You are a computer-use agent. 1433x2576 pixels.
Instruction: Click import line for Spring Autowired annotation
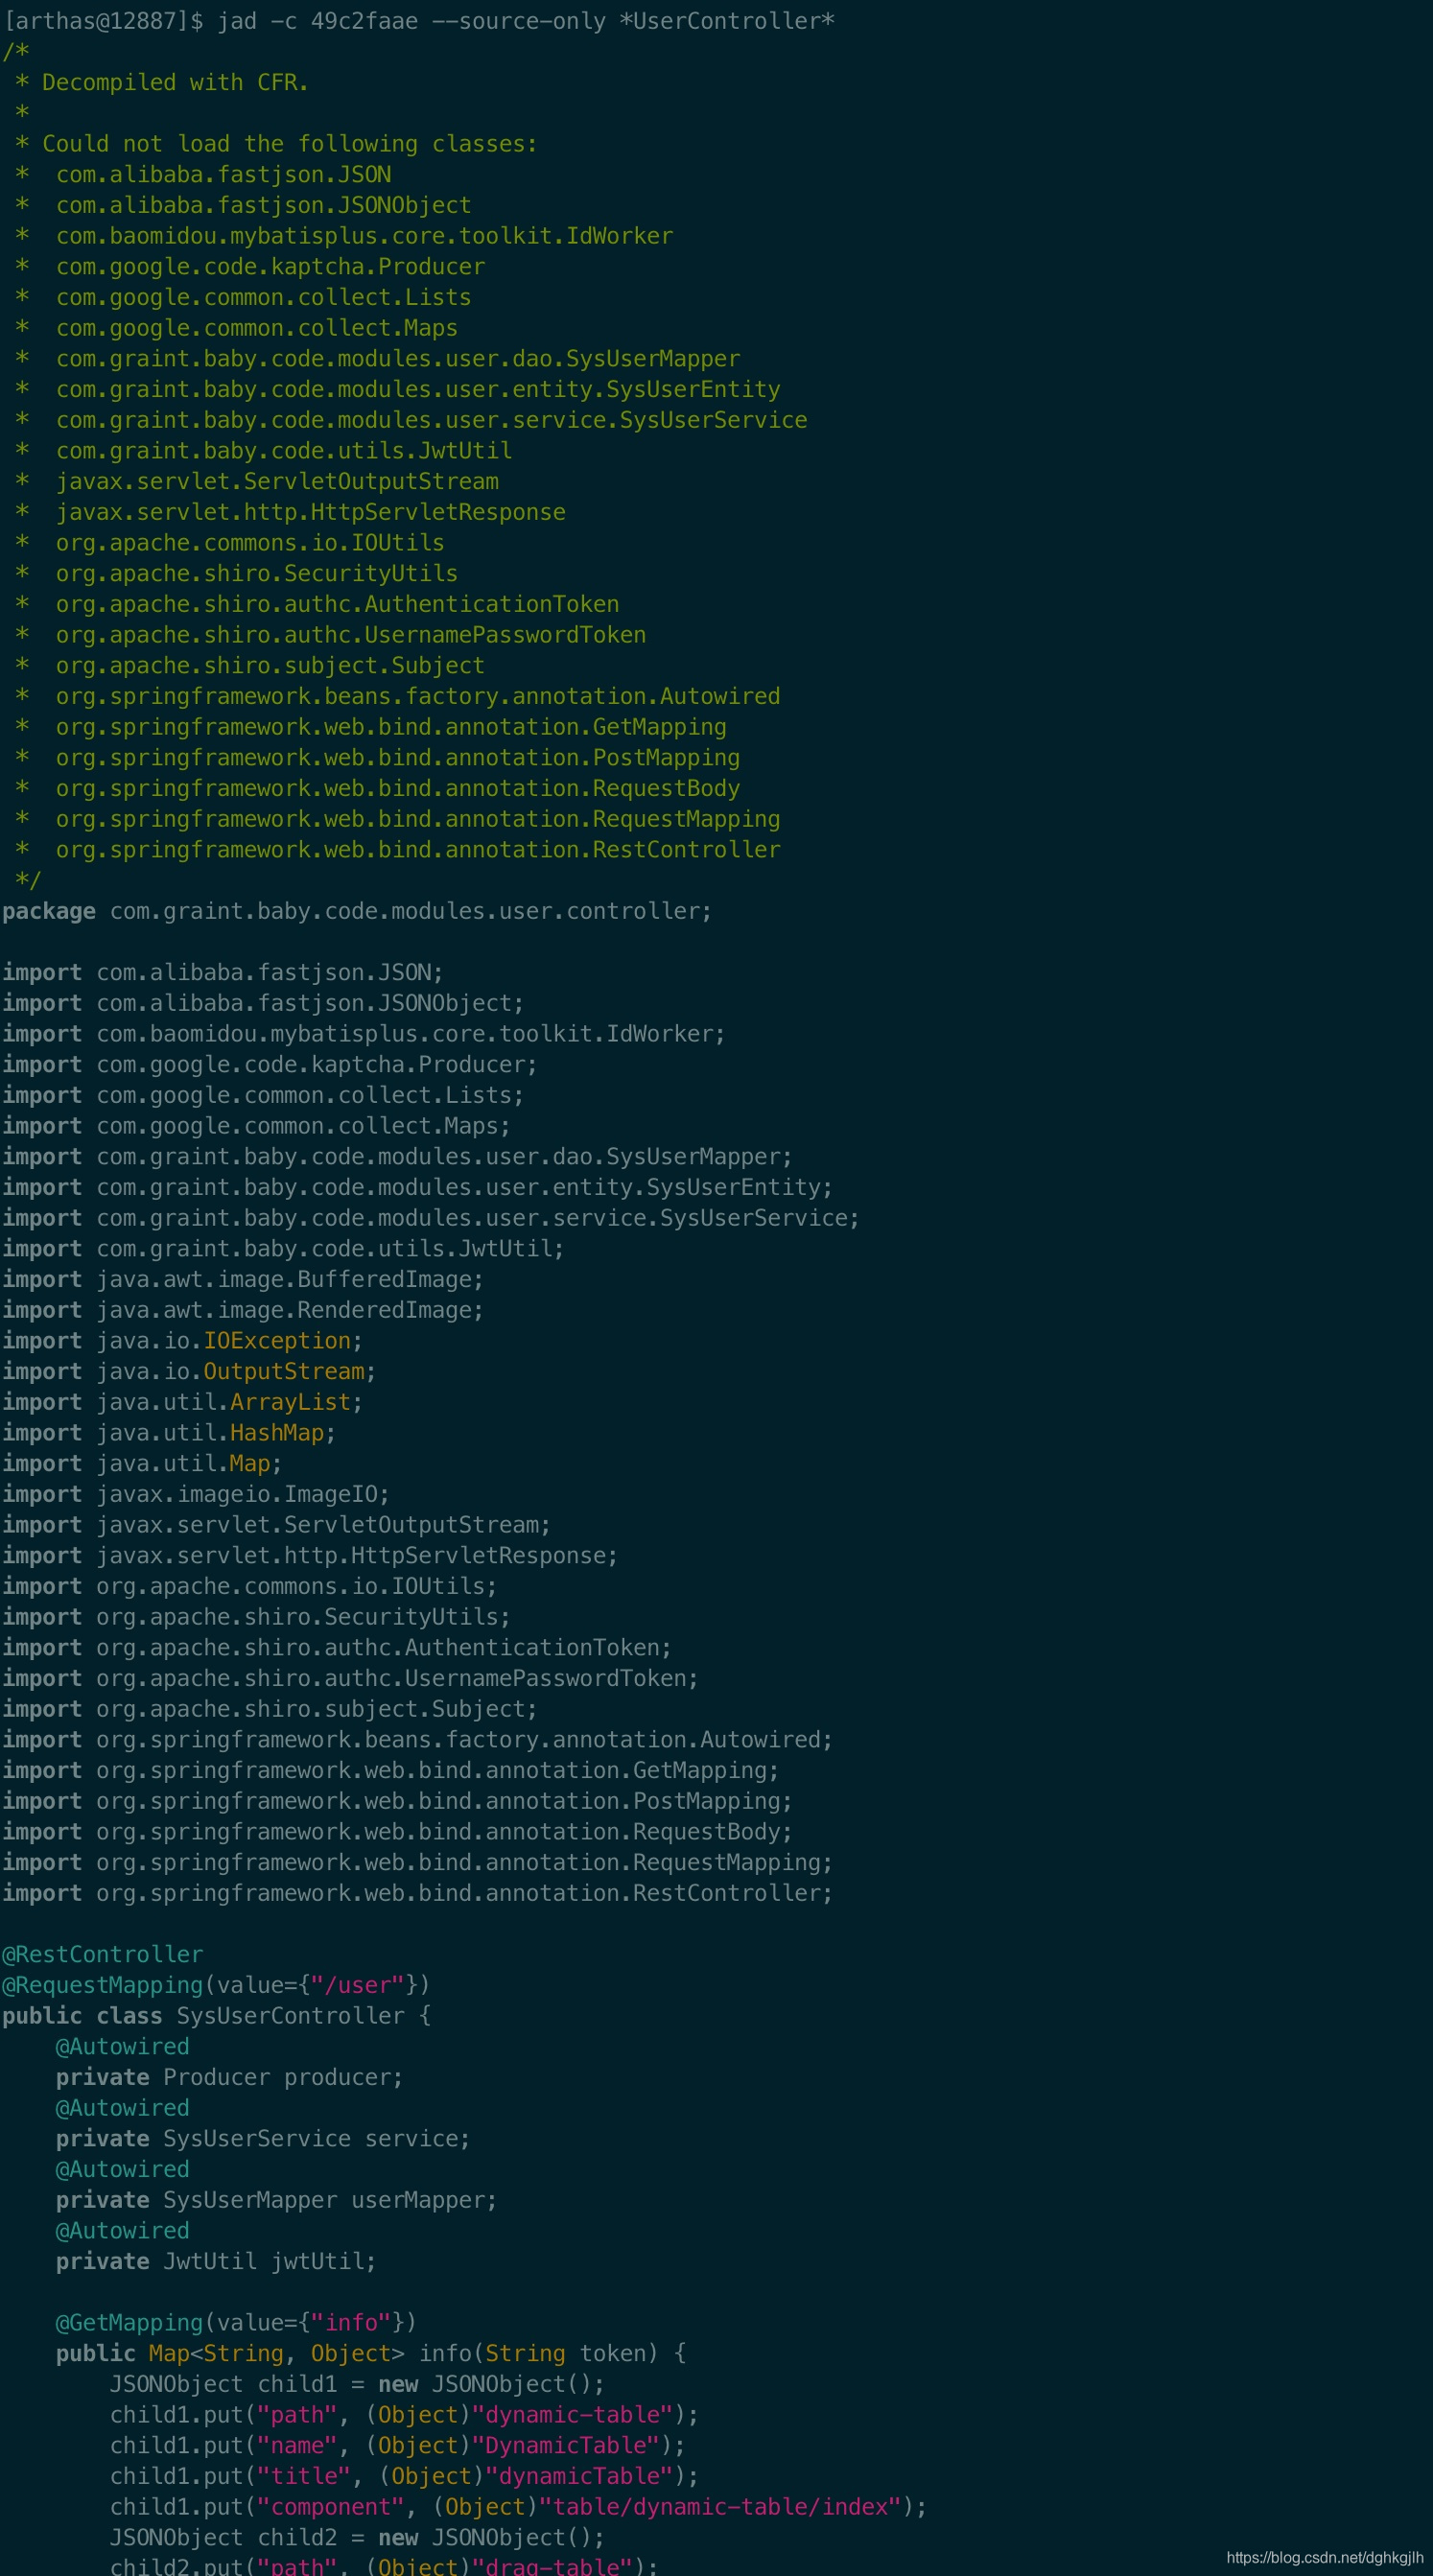(x=418, y=1741)
